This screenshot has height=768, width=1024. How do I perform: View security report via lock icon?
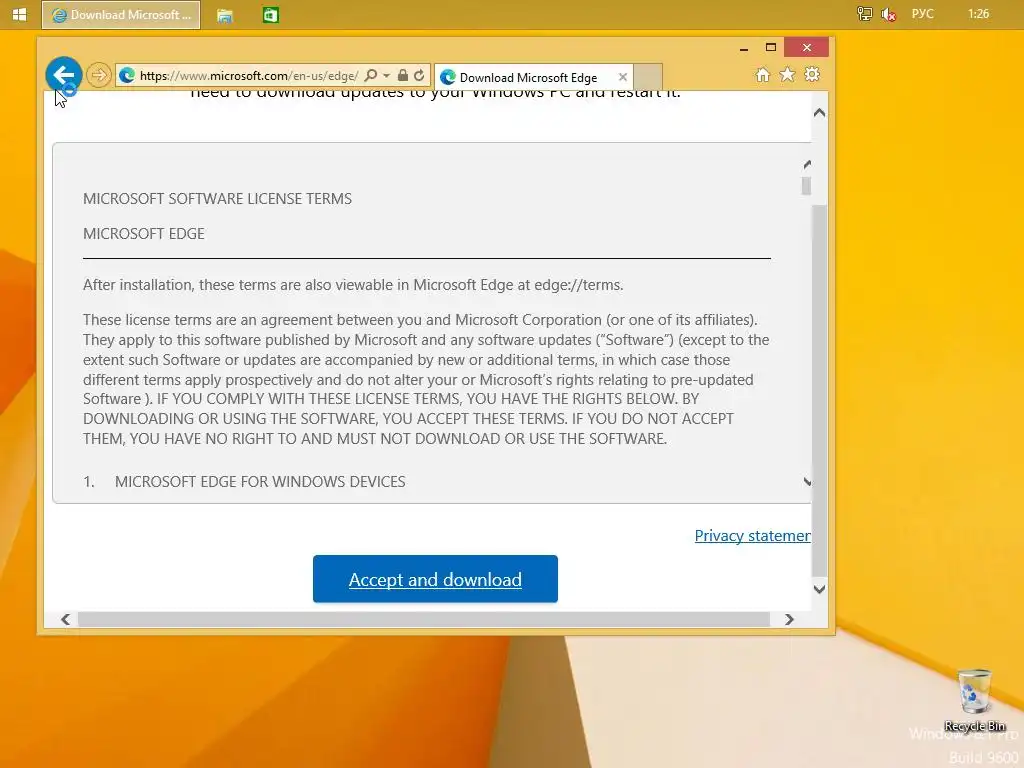click(x=403, y=76)
